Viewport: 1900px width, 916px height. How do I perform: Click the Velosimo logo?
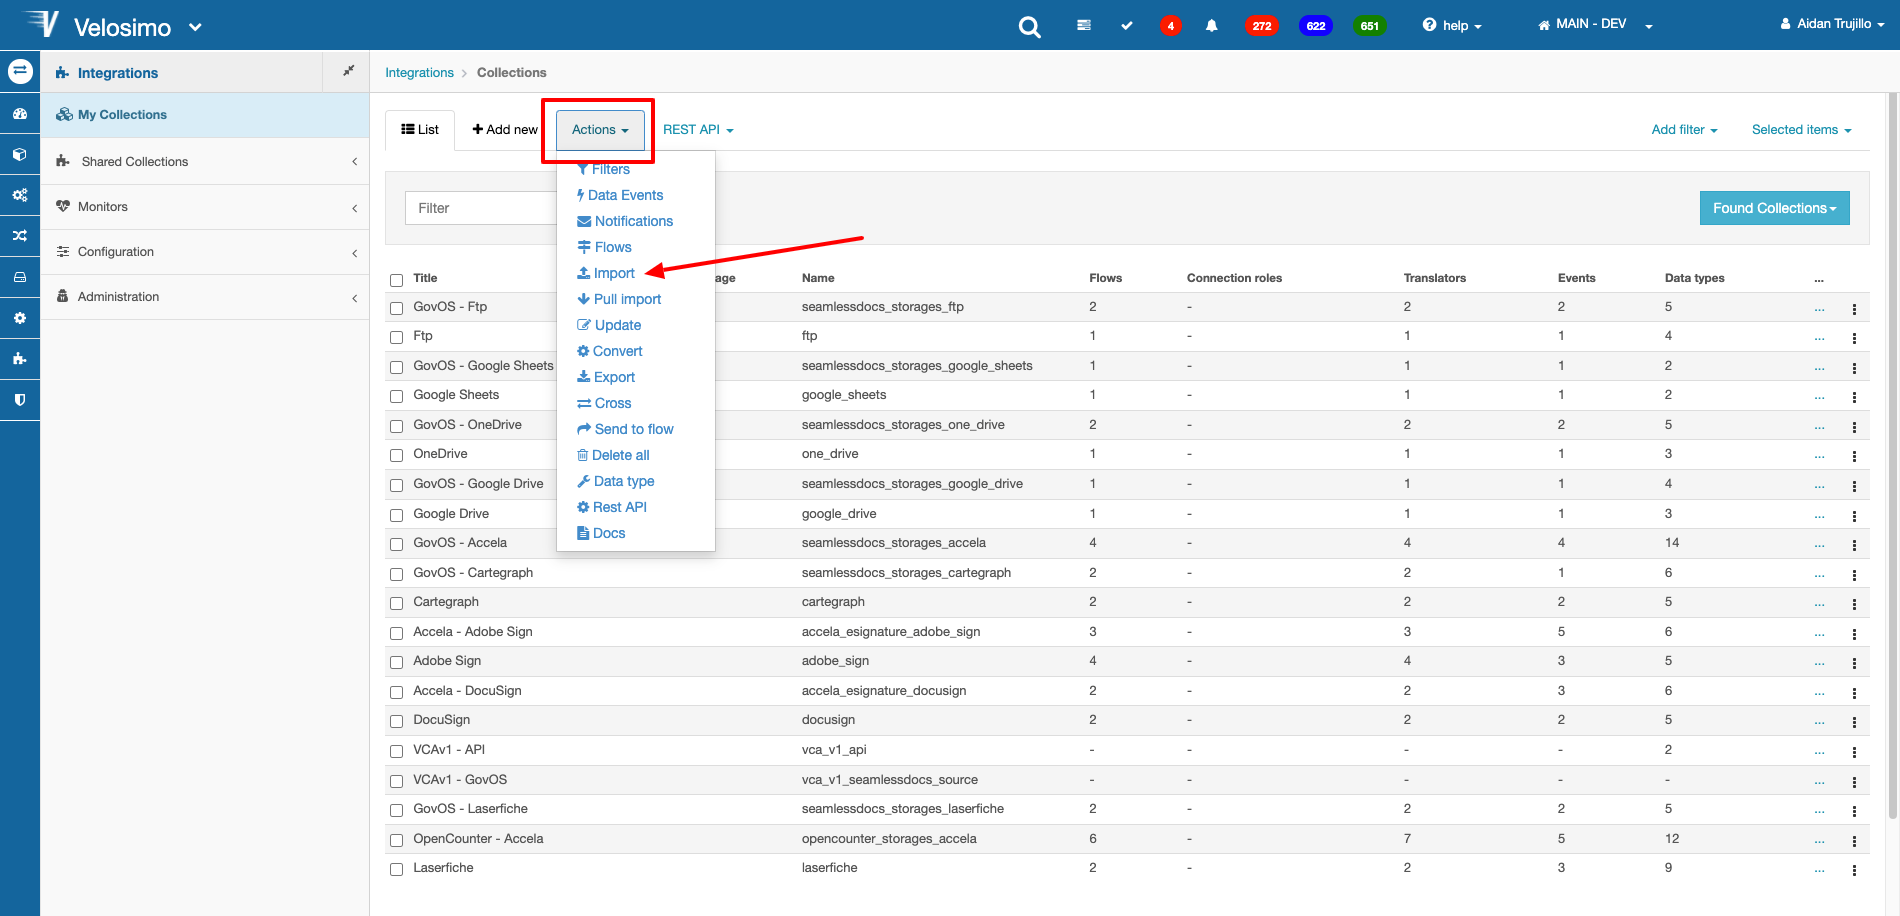point(97,25)
